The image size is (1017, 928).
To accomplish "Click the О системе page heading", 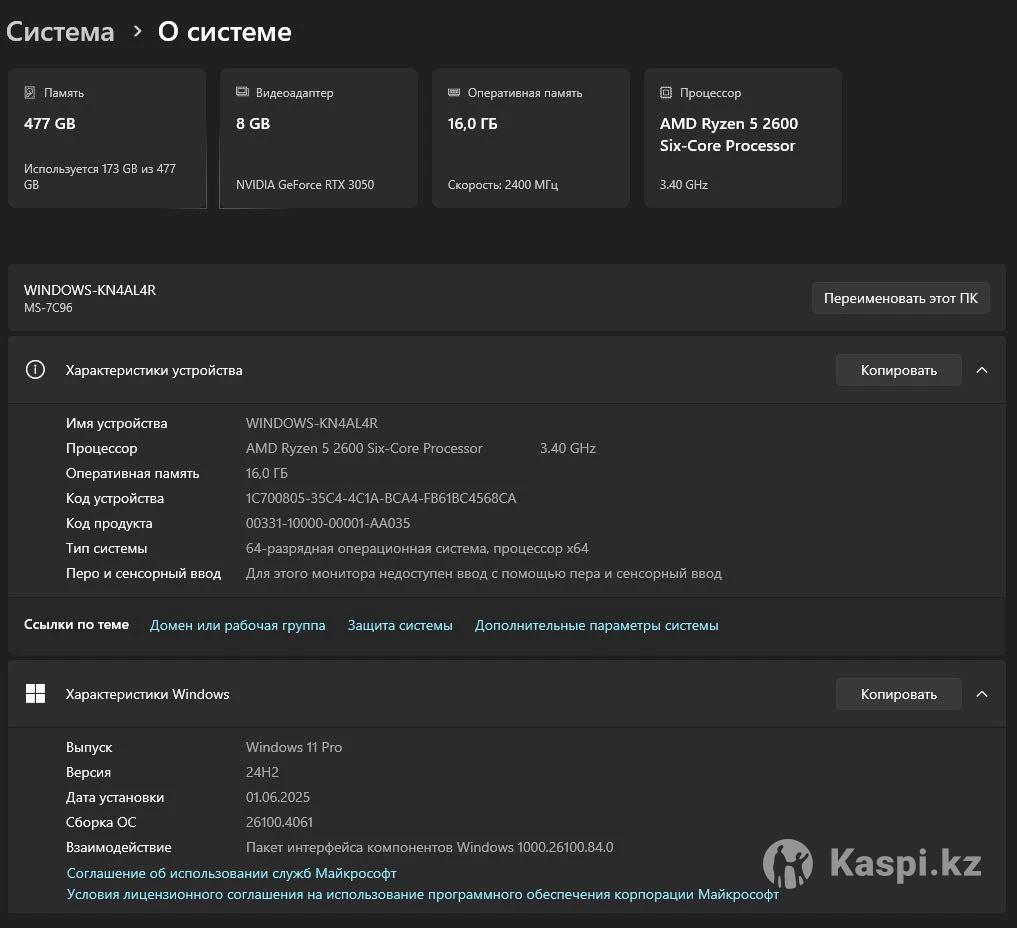I will point(224,32).
